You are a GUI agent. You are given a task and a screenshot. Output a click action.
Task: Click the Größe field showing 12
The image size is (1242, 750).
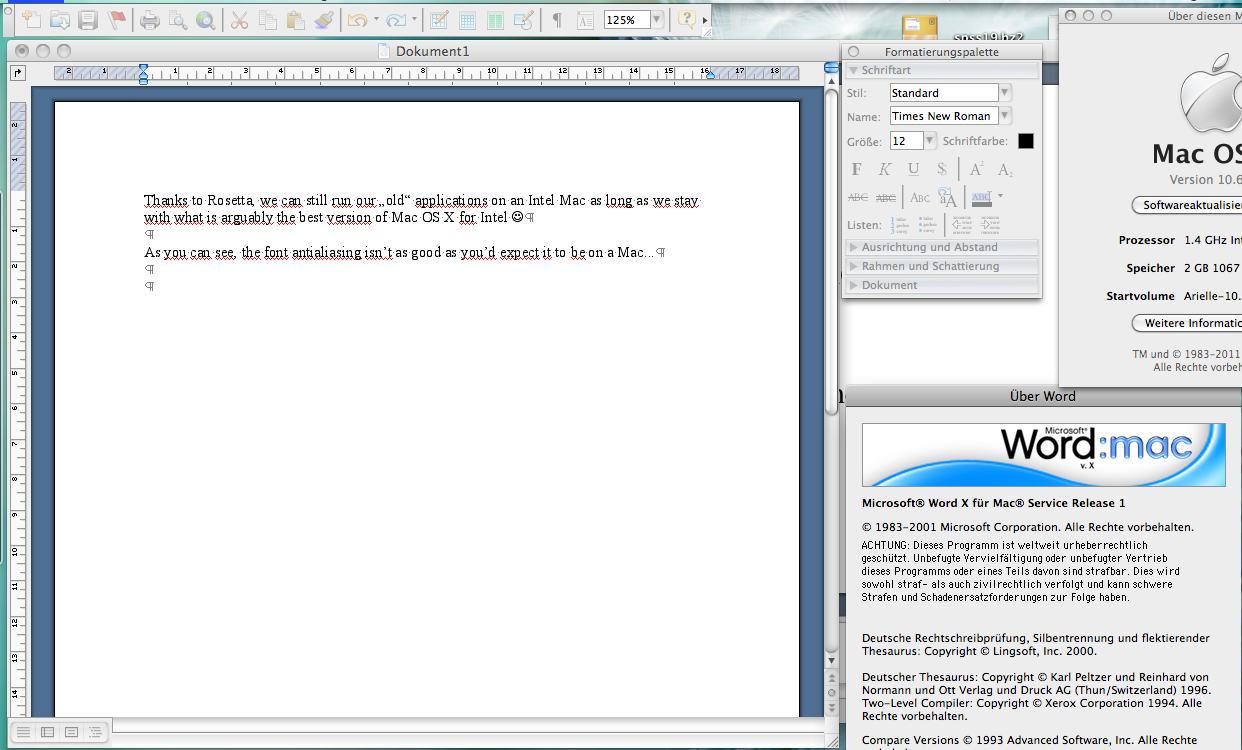pyautogui.click(x=907, y=141)
